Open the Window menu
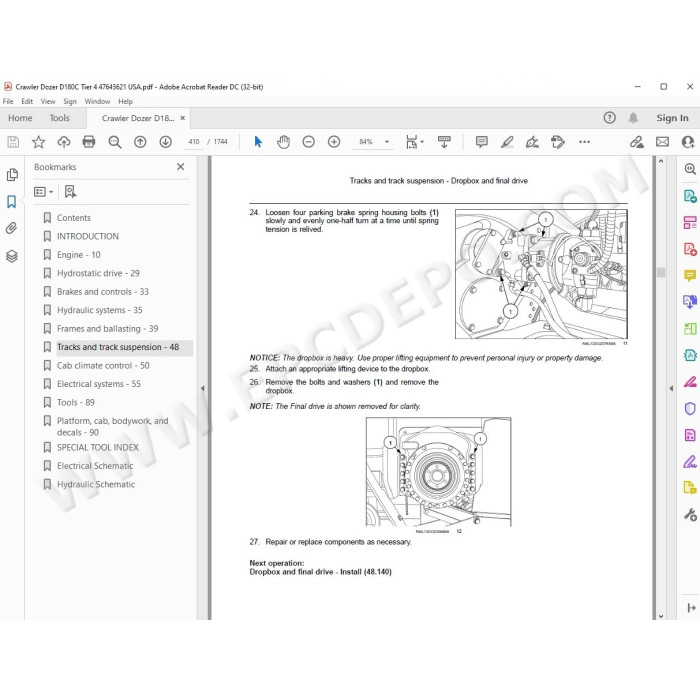The width and height of the screenshot is (700, 700). point(97,101)
